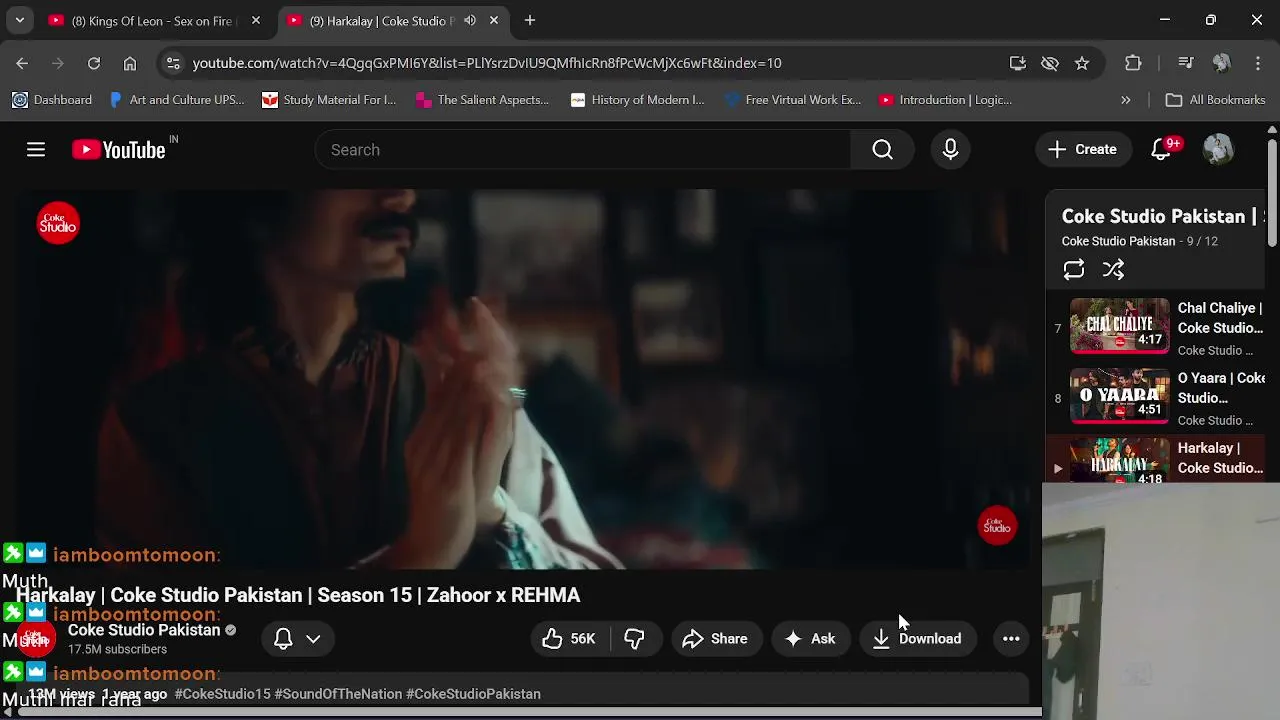Click the Coke Studio logo in the player's bottom-right corner
This screenshot has height=720, width=1280.
997,527
